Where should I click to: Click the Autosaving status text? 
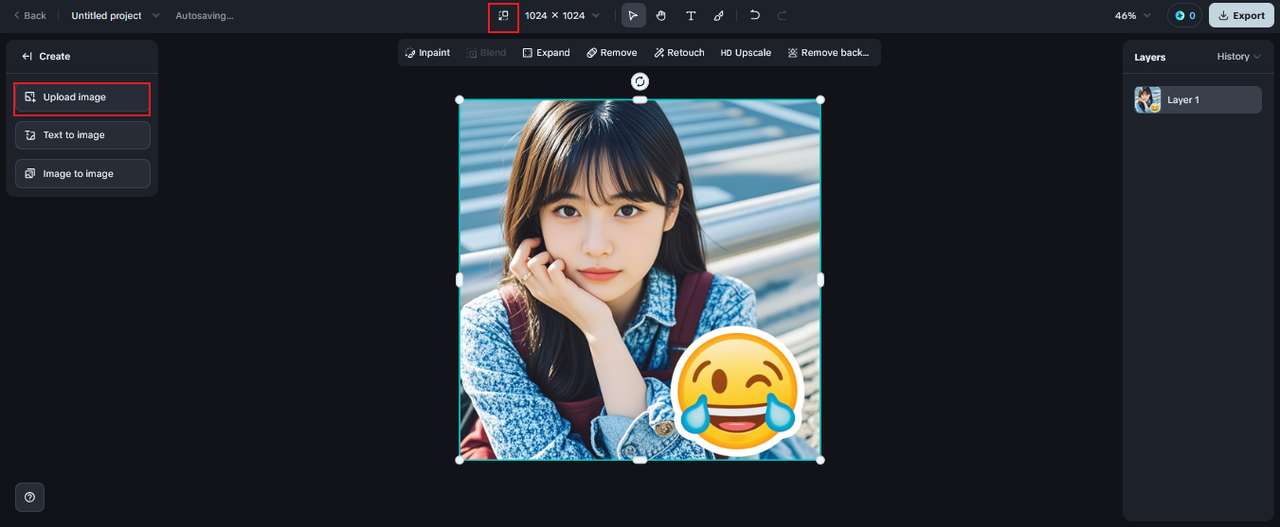pos(204,16)
